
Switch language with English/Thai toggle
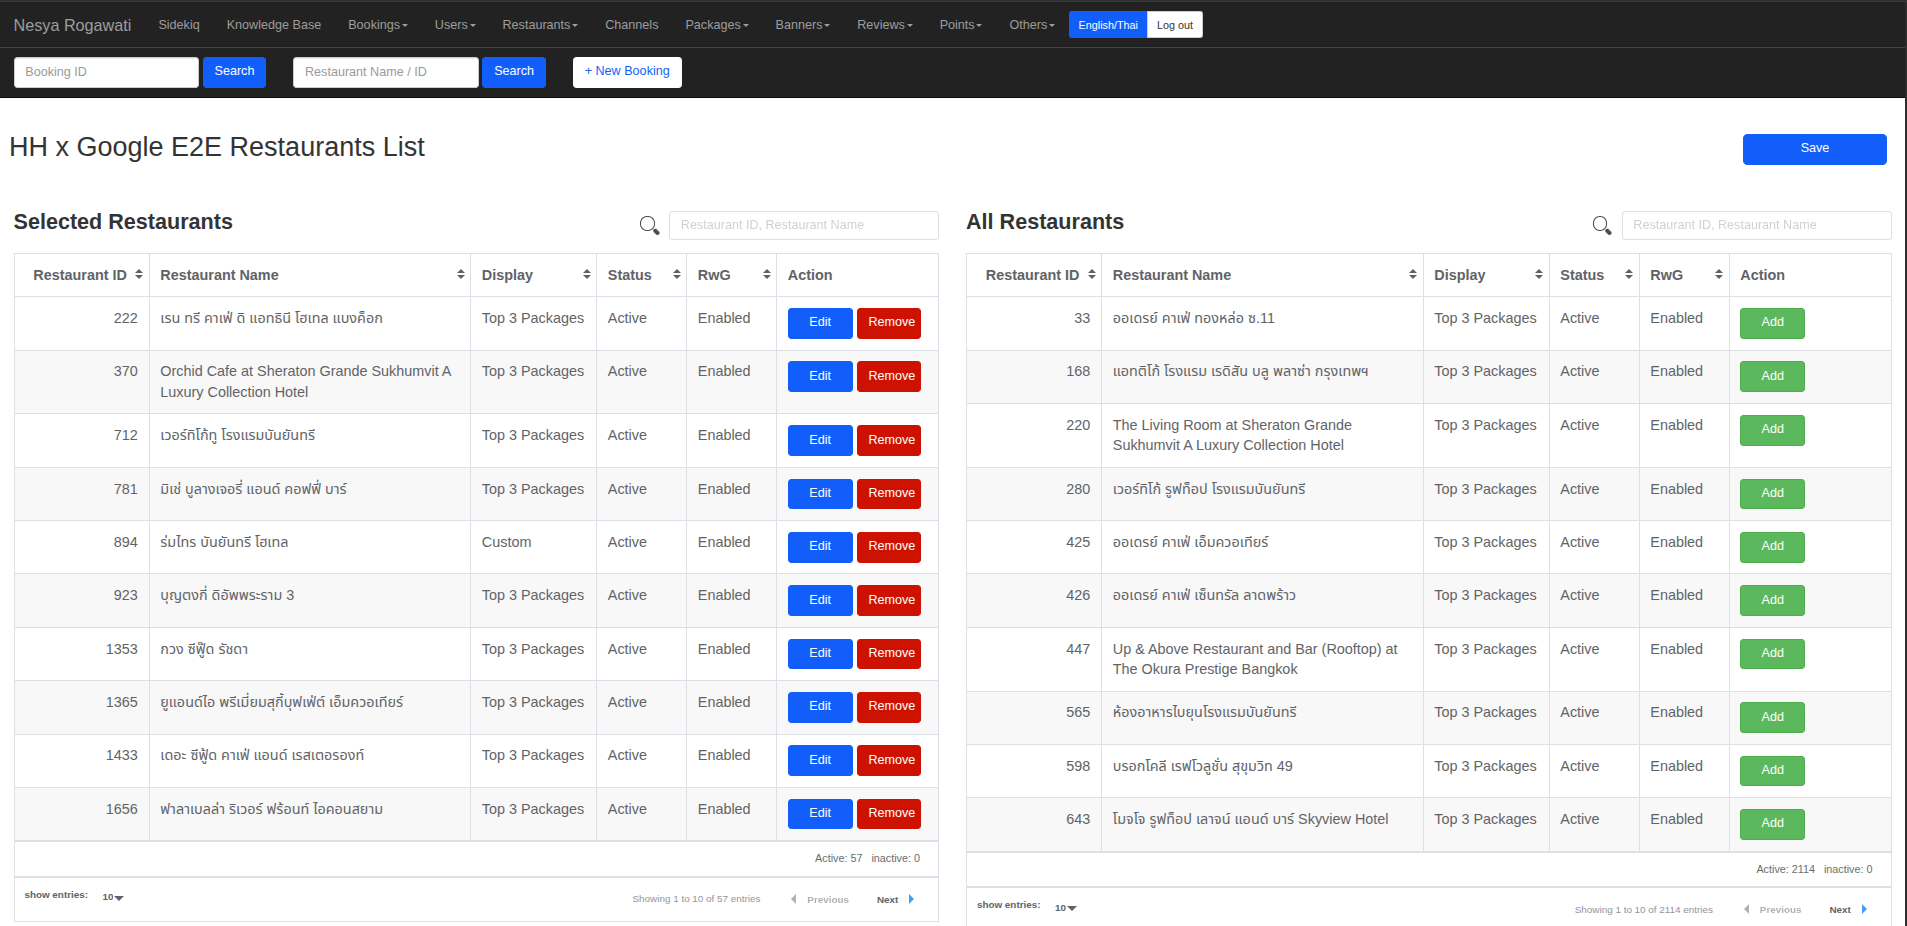pyautogui.click(x=1107, y=25)
